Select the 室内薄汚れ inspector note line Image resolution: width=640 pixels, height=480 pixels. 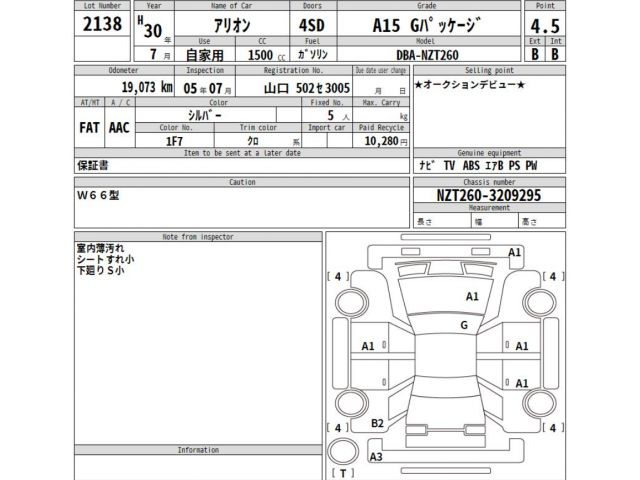click(100, 246)
